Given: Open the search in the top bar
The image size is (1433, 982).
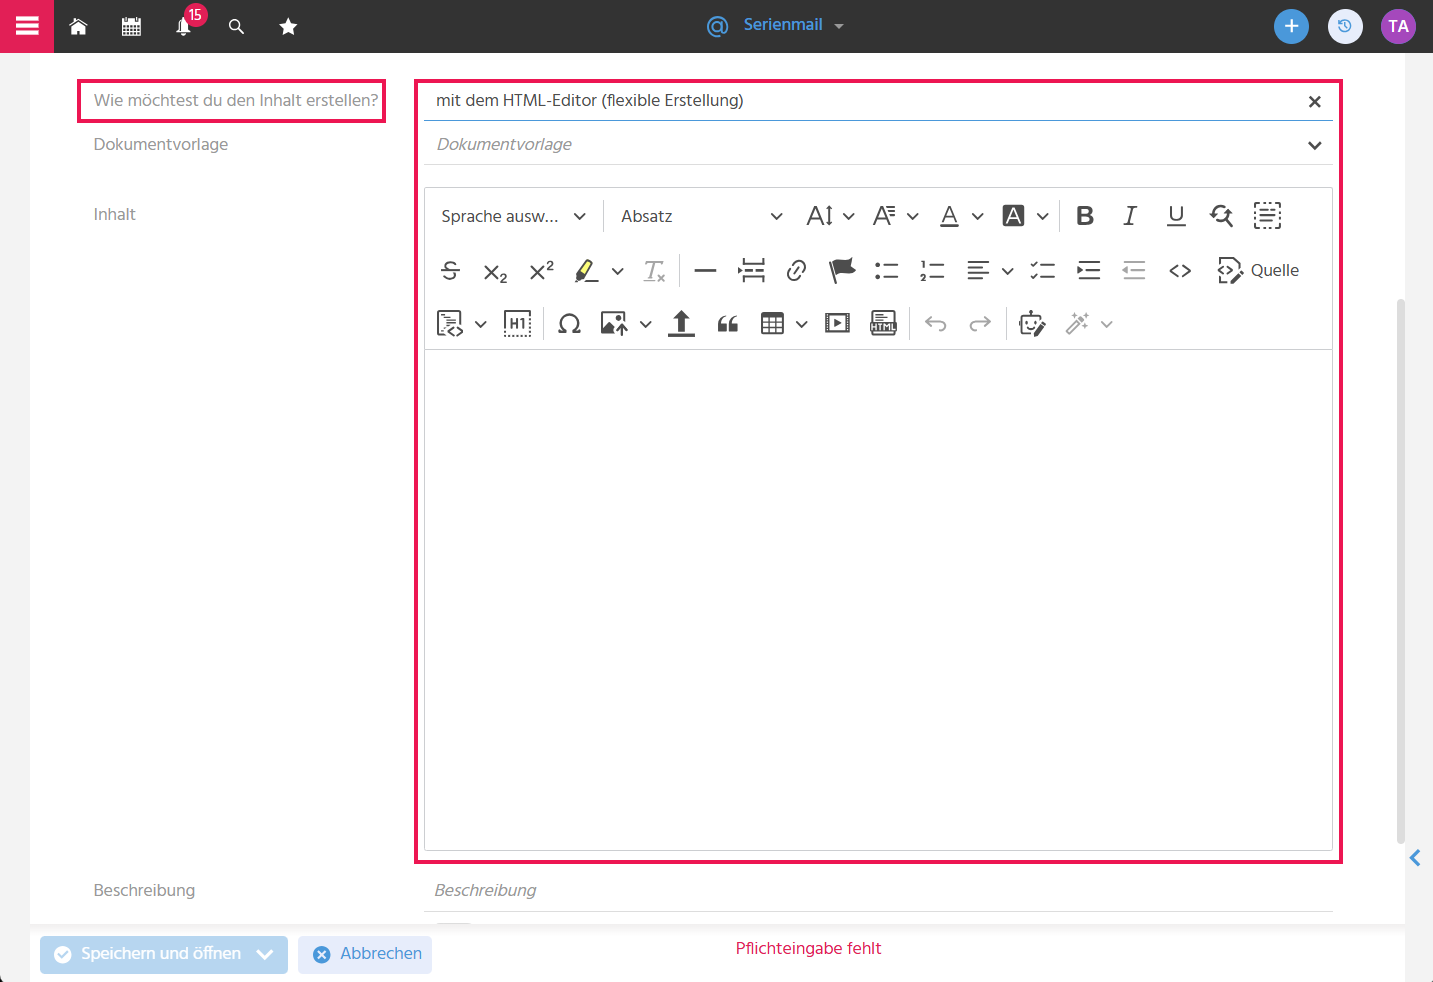Looking at the screenshot, I should (x=236, y=27).
